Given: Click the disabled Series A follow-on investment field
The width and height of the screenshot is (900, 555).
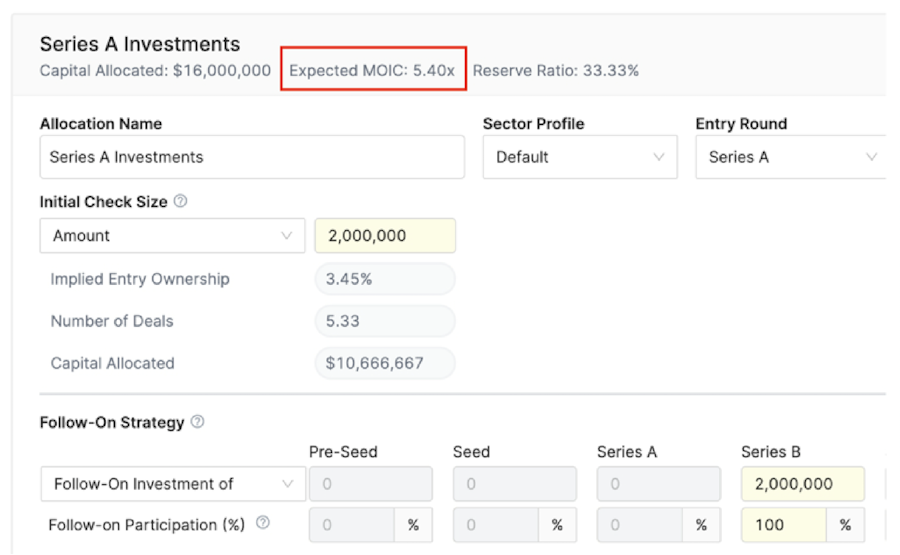Looking at the screenshot, I should pyautogui.click(x=658, y=484).
